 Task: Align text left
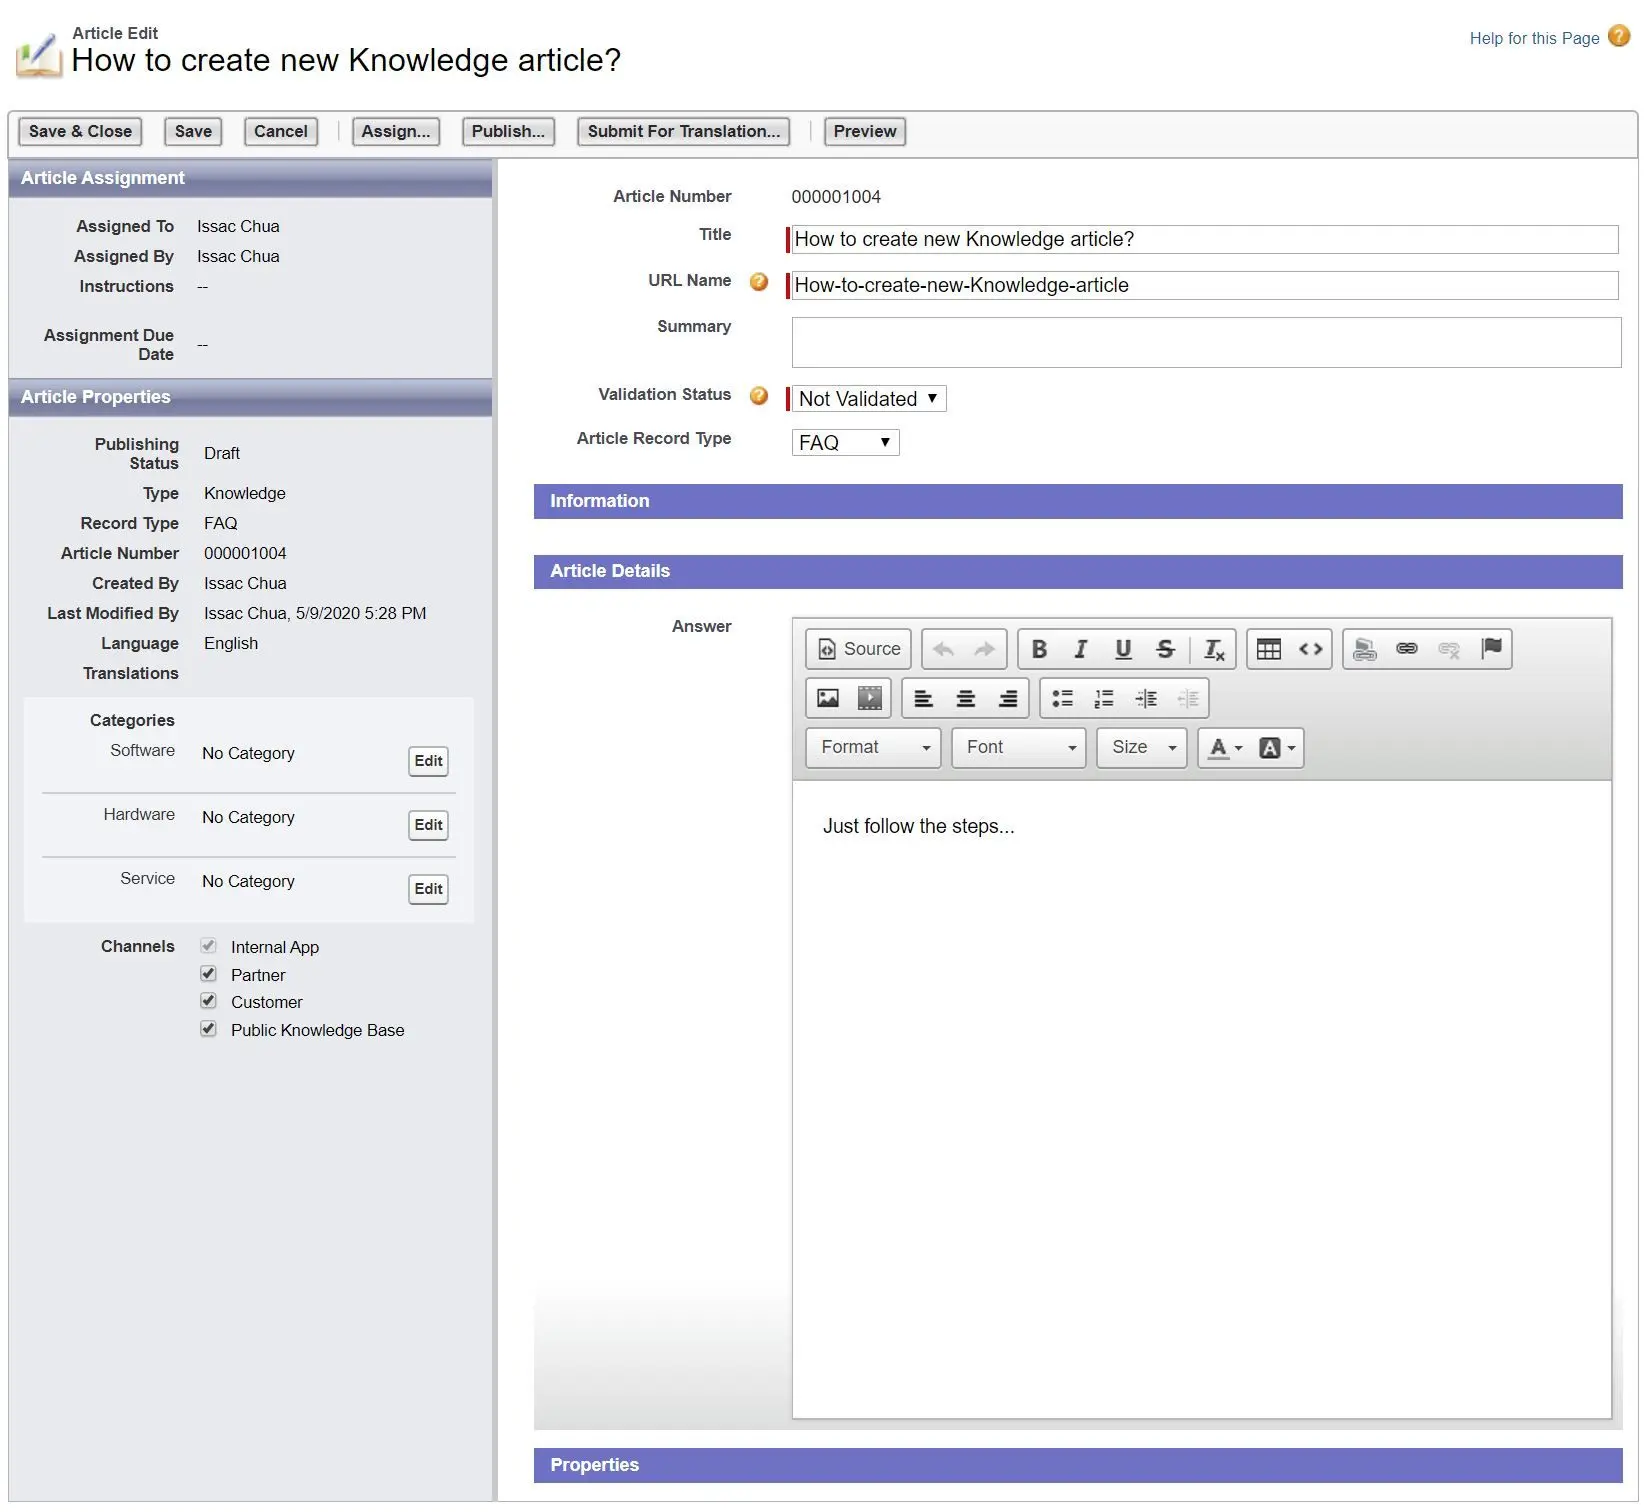(x=924, y=698)
